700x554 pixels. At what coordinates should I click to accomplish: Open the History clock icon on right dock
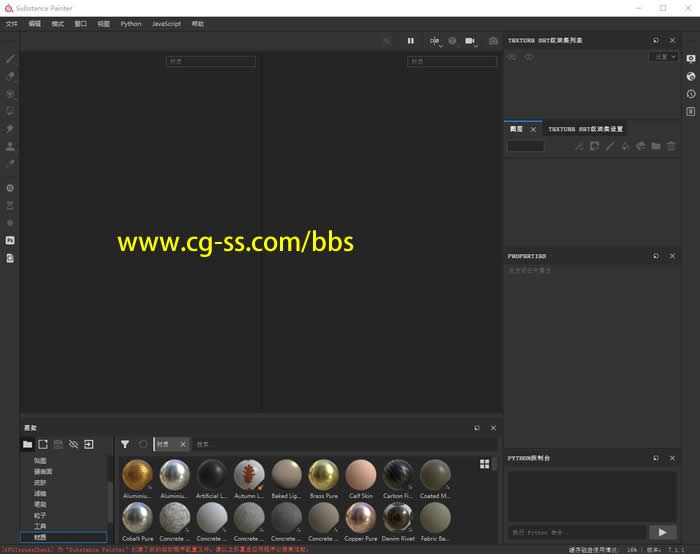690,94
